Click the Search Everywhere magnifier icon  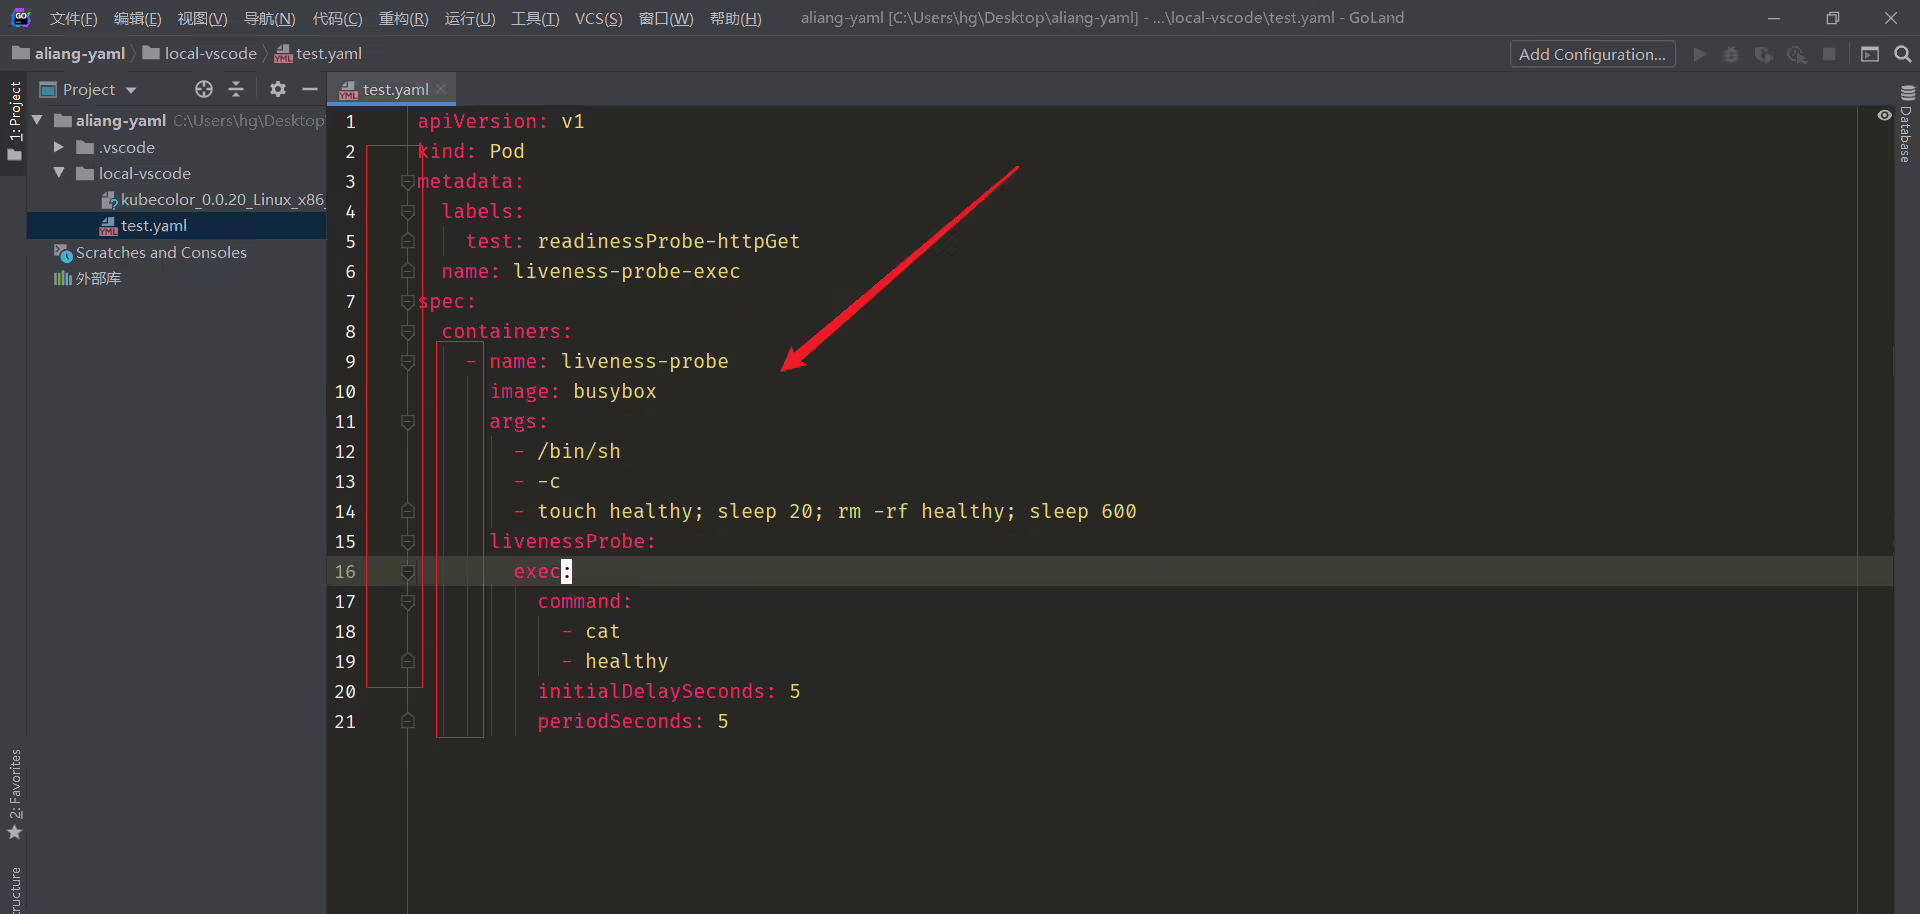pyautogui.click(x=1902, y=54)
